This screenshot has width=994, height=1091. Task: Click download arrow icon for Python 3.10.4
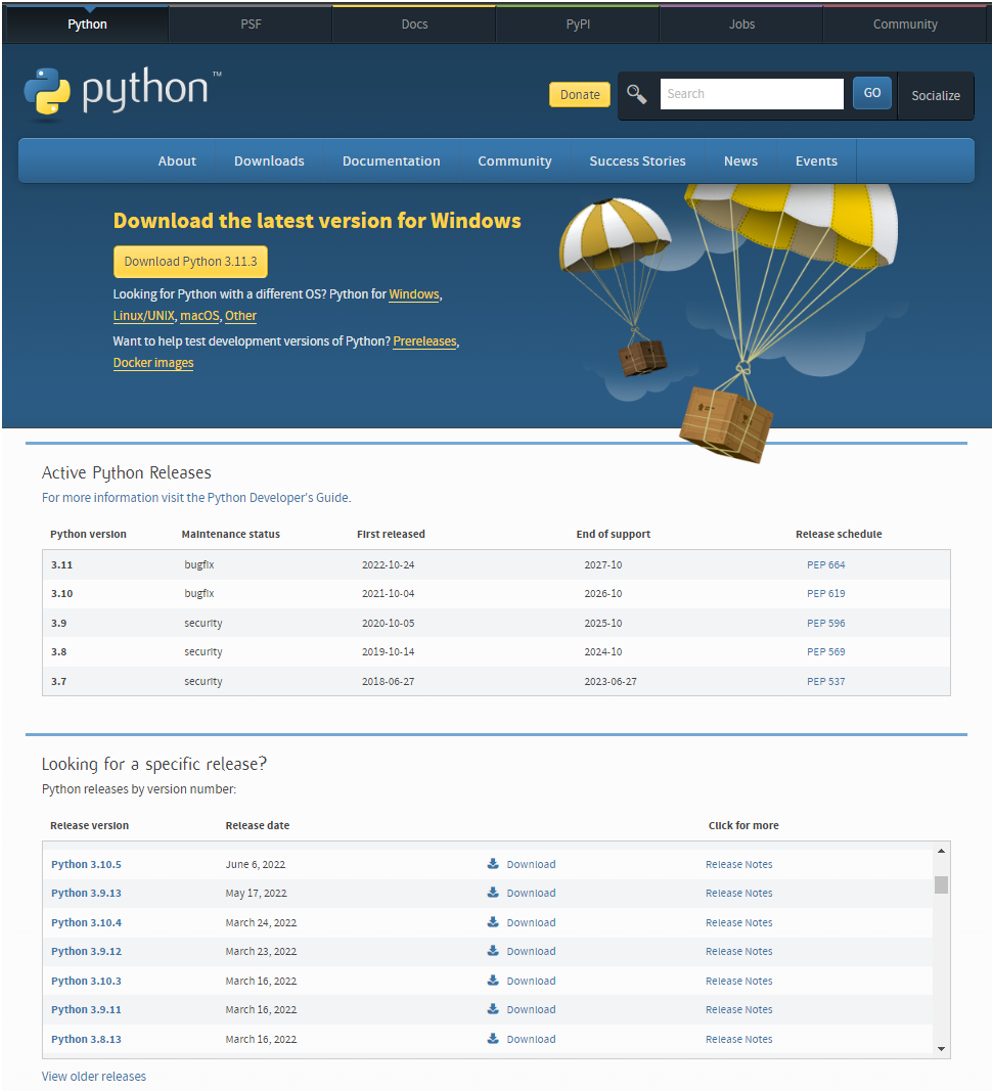coord(493,922)
